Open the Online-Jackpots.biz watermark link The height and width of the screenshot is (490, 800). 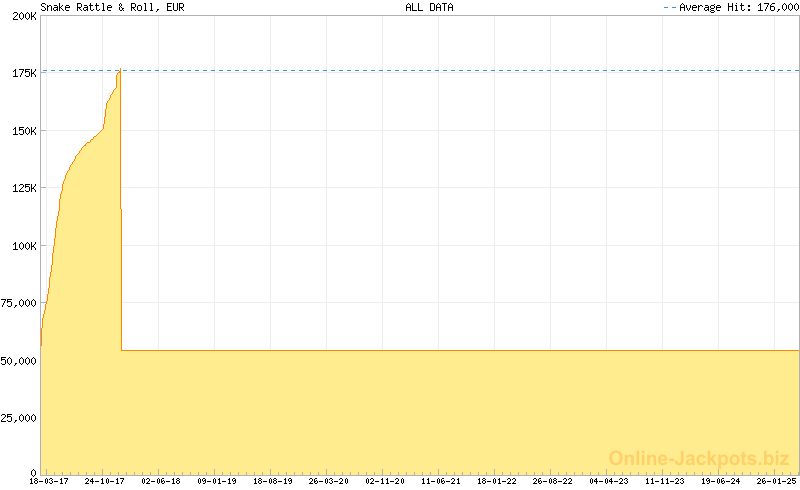click(699, 458)
